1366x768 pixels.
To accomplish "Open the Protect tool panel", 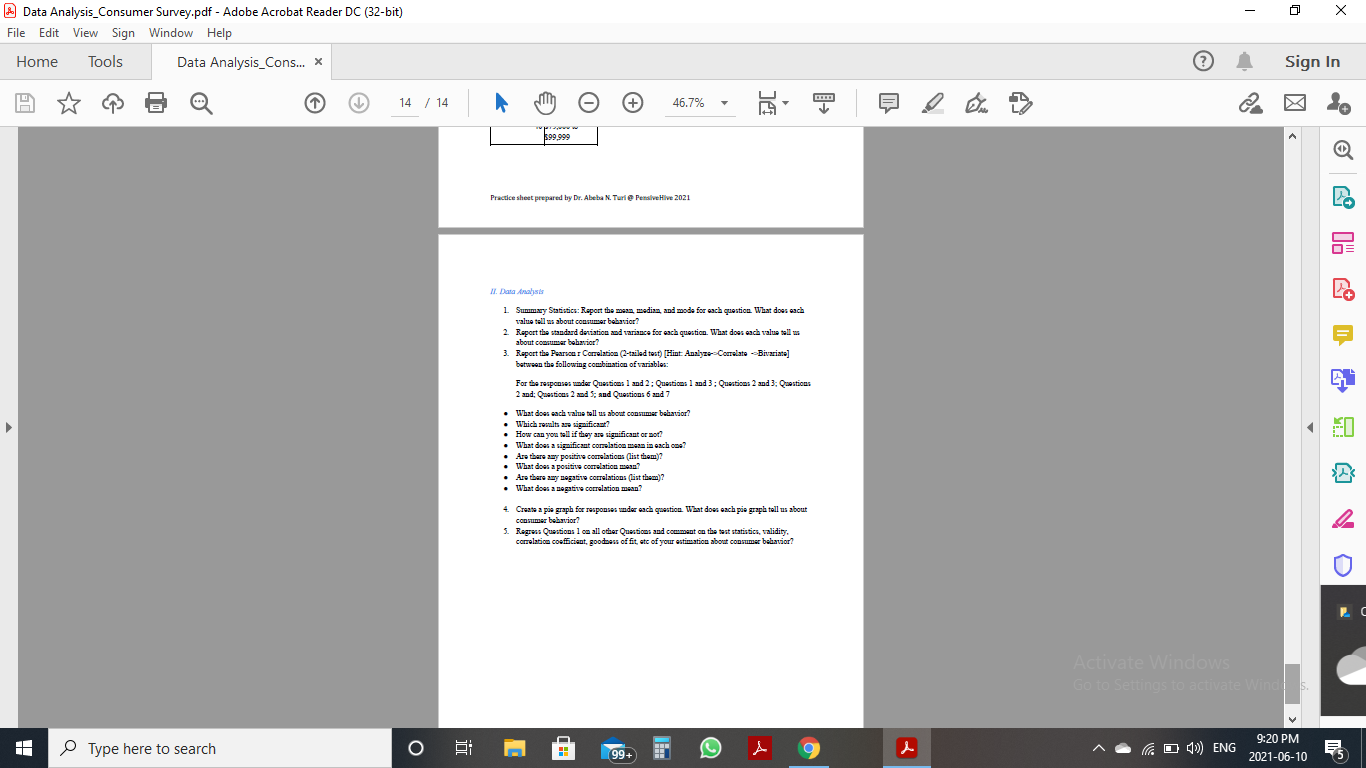I will [x=1343, y=564].
